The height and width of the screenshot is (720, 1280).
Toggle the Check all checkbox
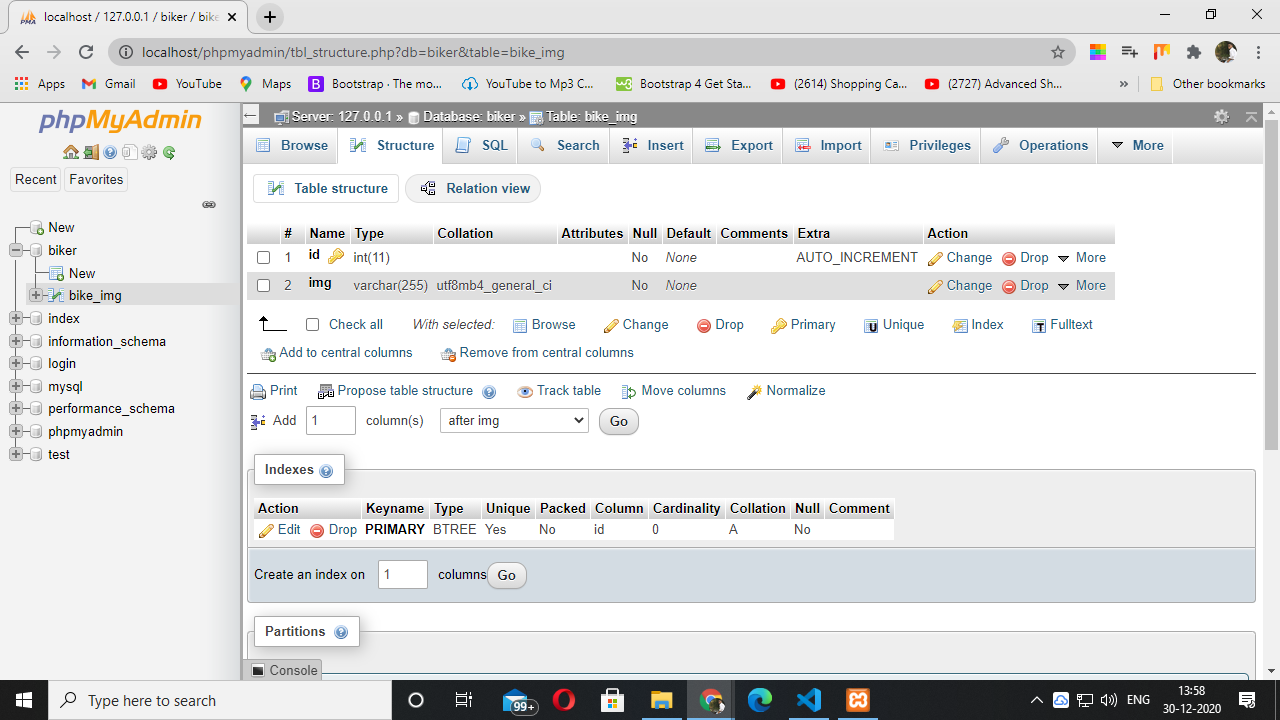tap(312, 325)
